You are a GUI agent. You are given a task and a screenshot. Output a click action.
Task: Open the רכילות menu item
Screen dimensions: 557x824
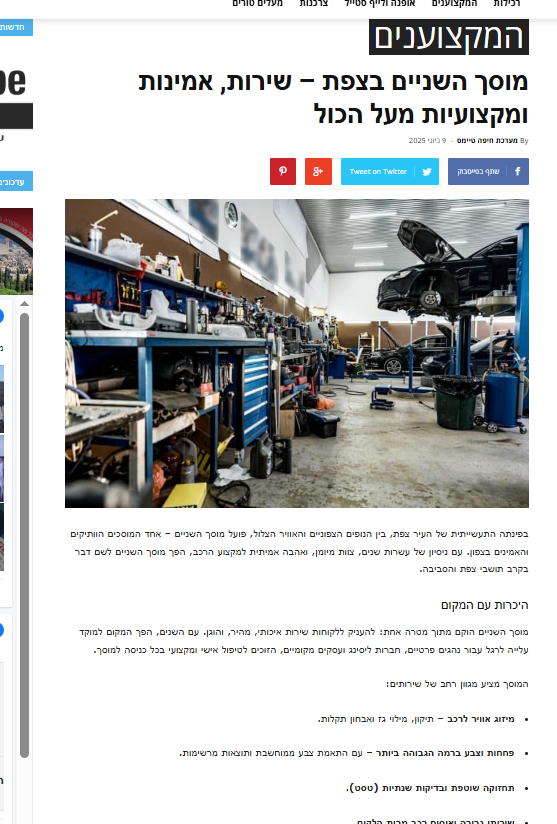click(507, 4)
